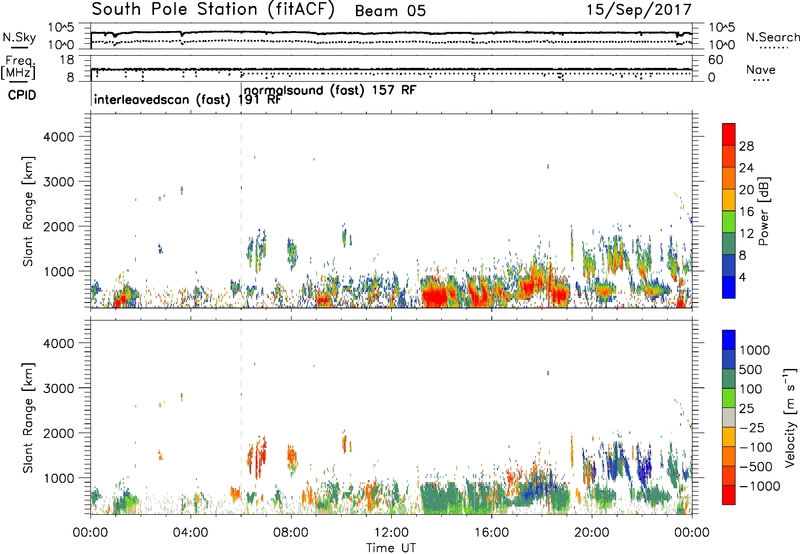This screenshot has height=554, width=800.
Task: Click the '04:00' time tick label
Action: [191, 533]
